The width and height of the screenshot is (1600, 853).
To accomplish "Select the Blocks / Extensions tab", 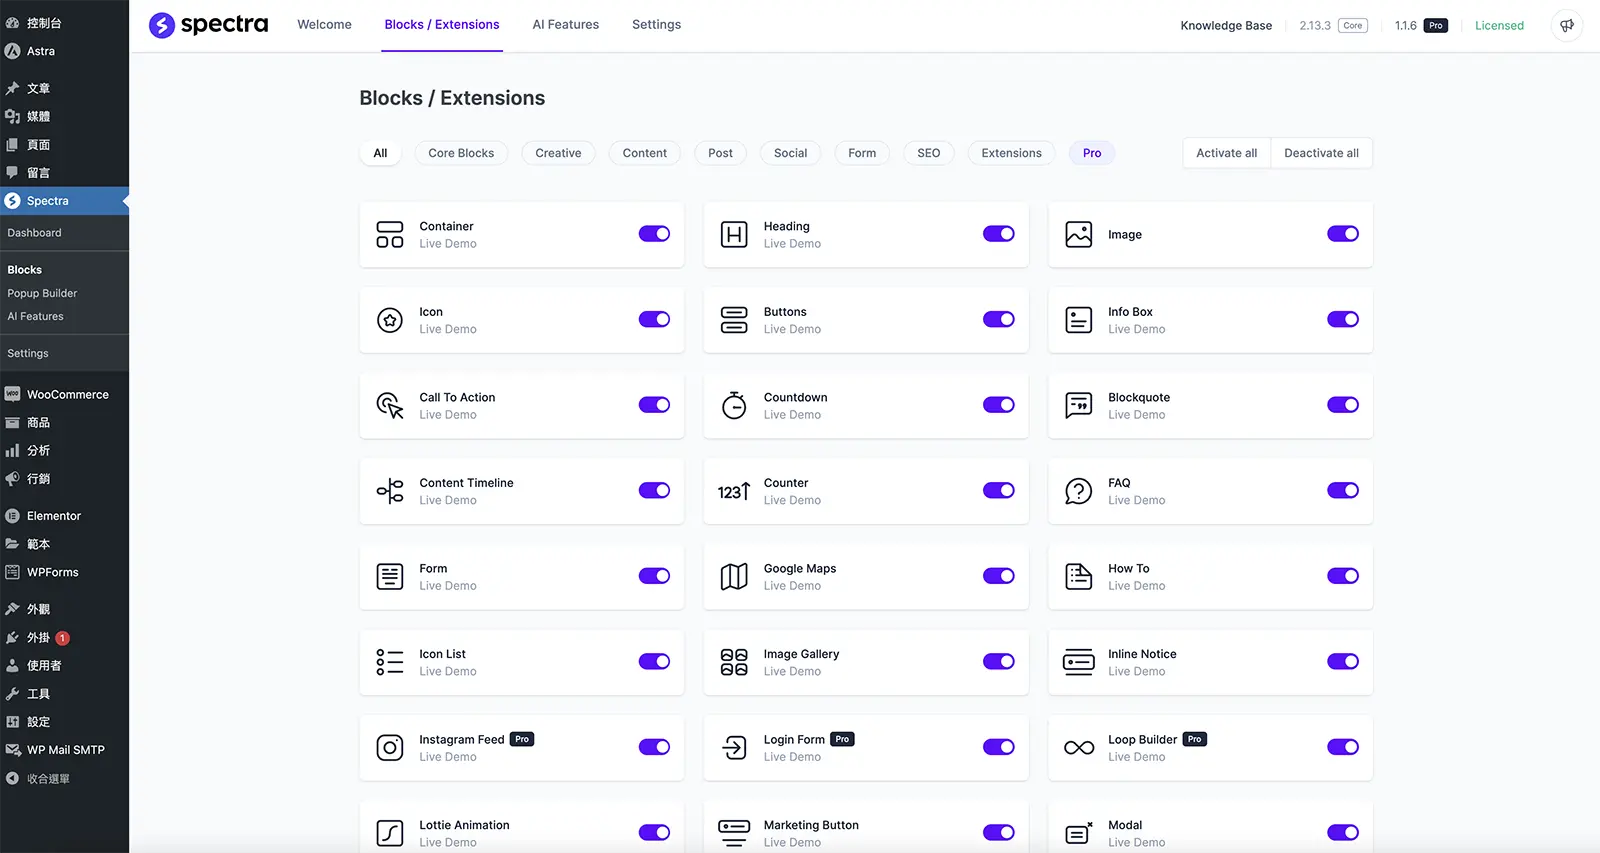I will 442,25.
